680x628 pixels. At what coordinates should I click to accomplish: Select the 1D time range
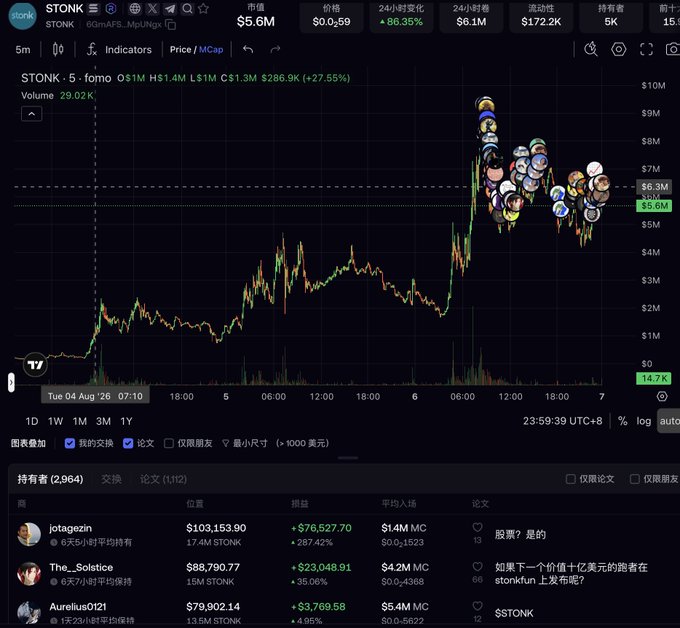coord(32,421)
